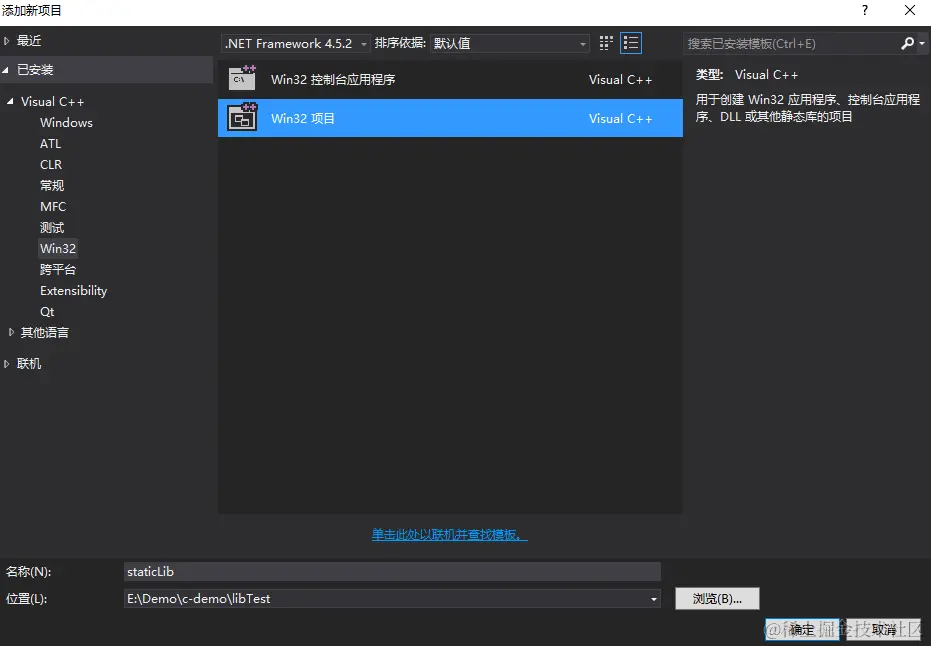The image size is (931, 646).
Task: Select the Extensibility category
Action: 74,291
